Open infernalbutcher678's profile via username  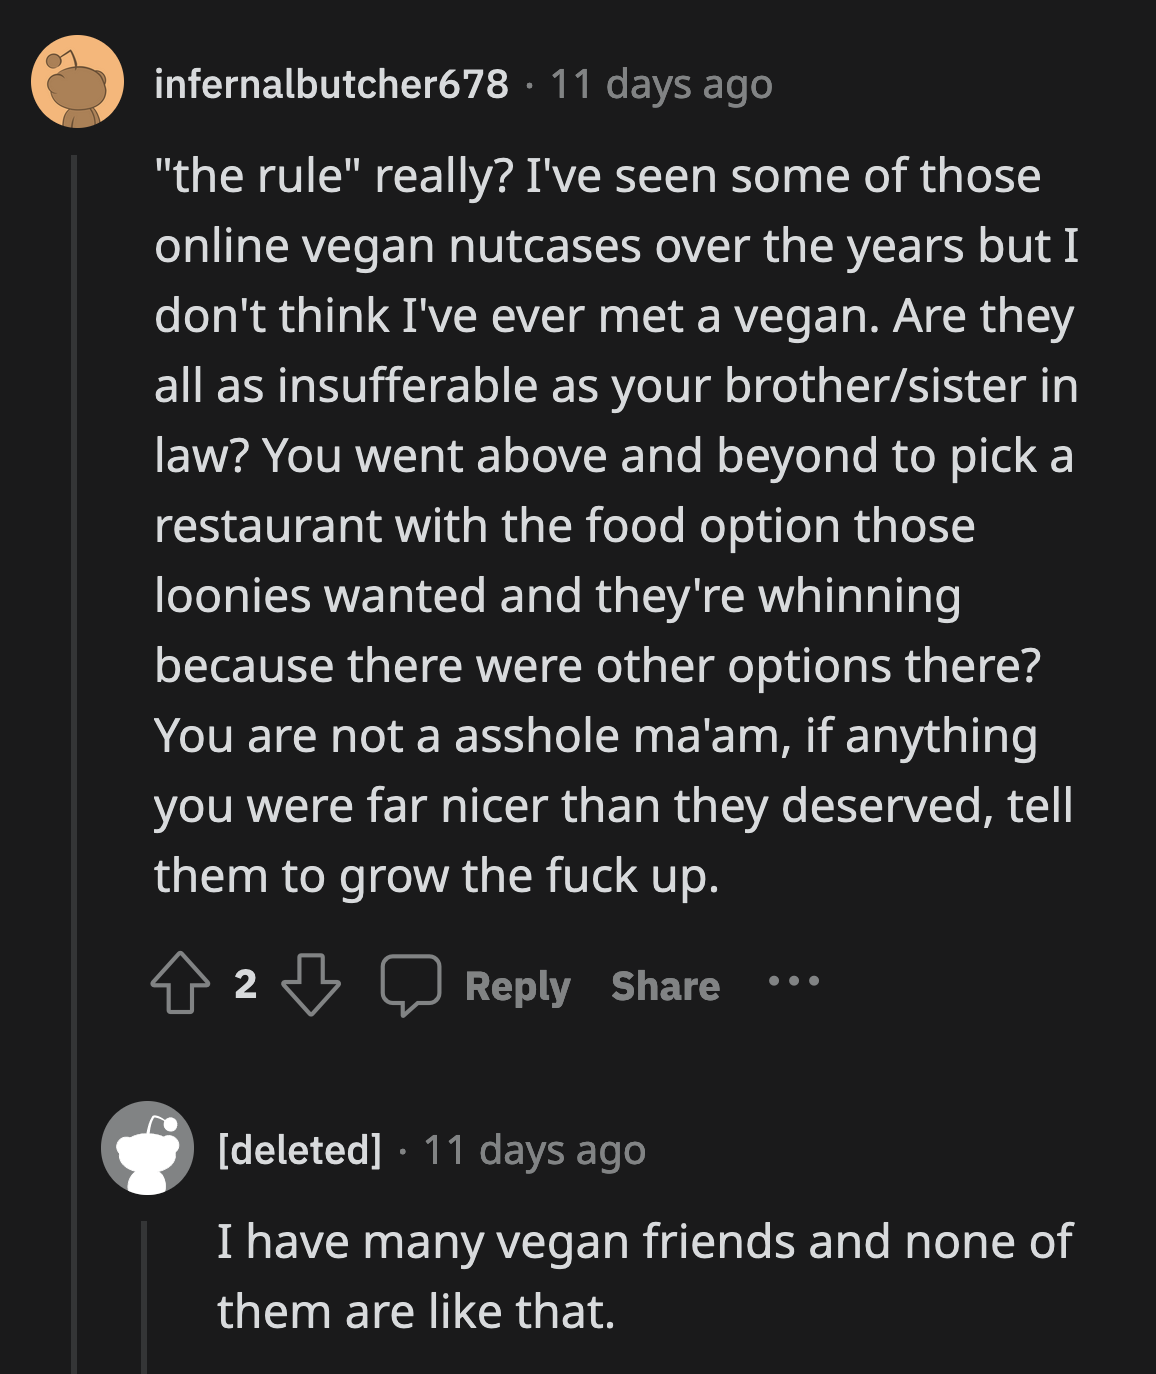(x=330, y=85)
